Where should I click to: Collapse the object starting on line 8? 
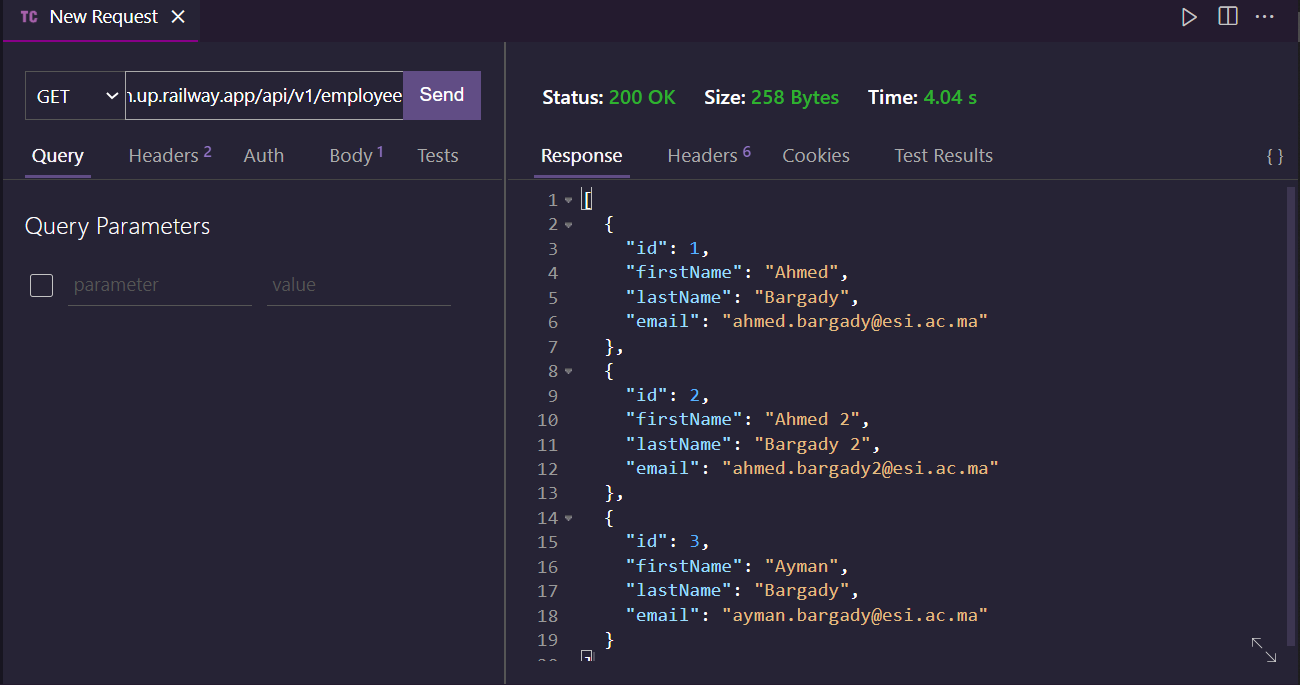569,370
